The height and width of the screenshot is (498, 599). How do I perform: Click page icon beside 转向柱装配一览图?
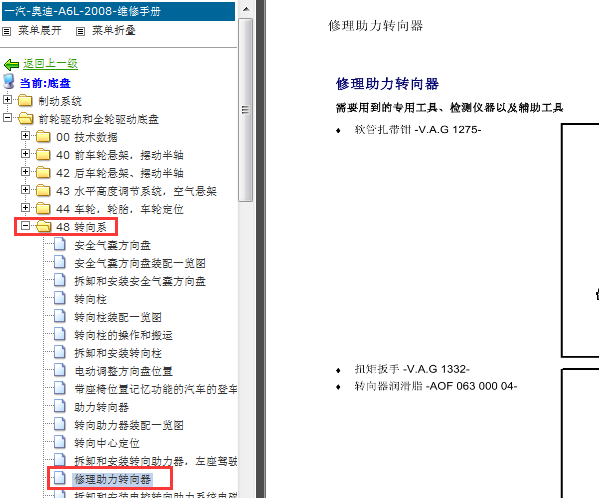click(x=60, y=315)
